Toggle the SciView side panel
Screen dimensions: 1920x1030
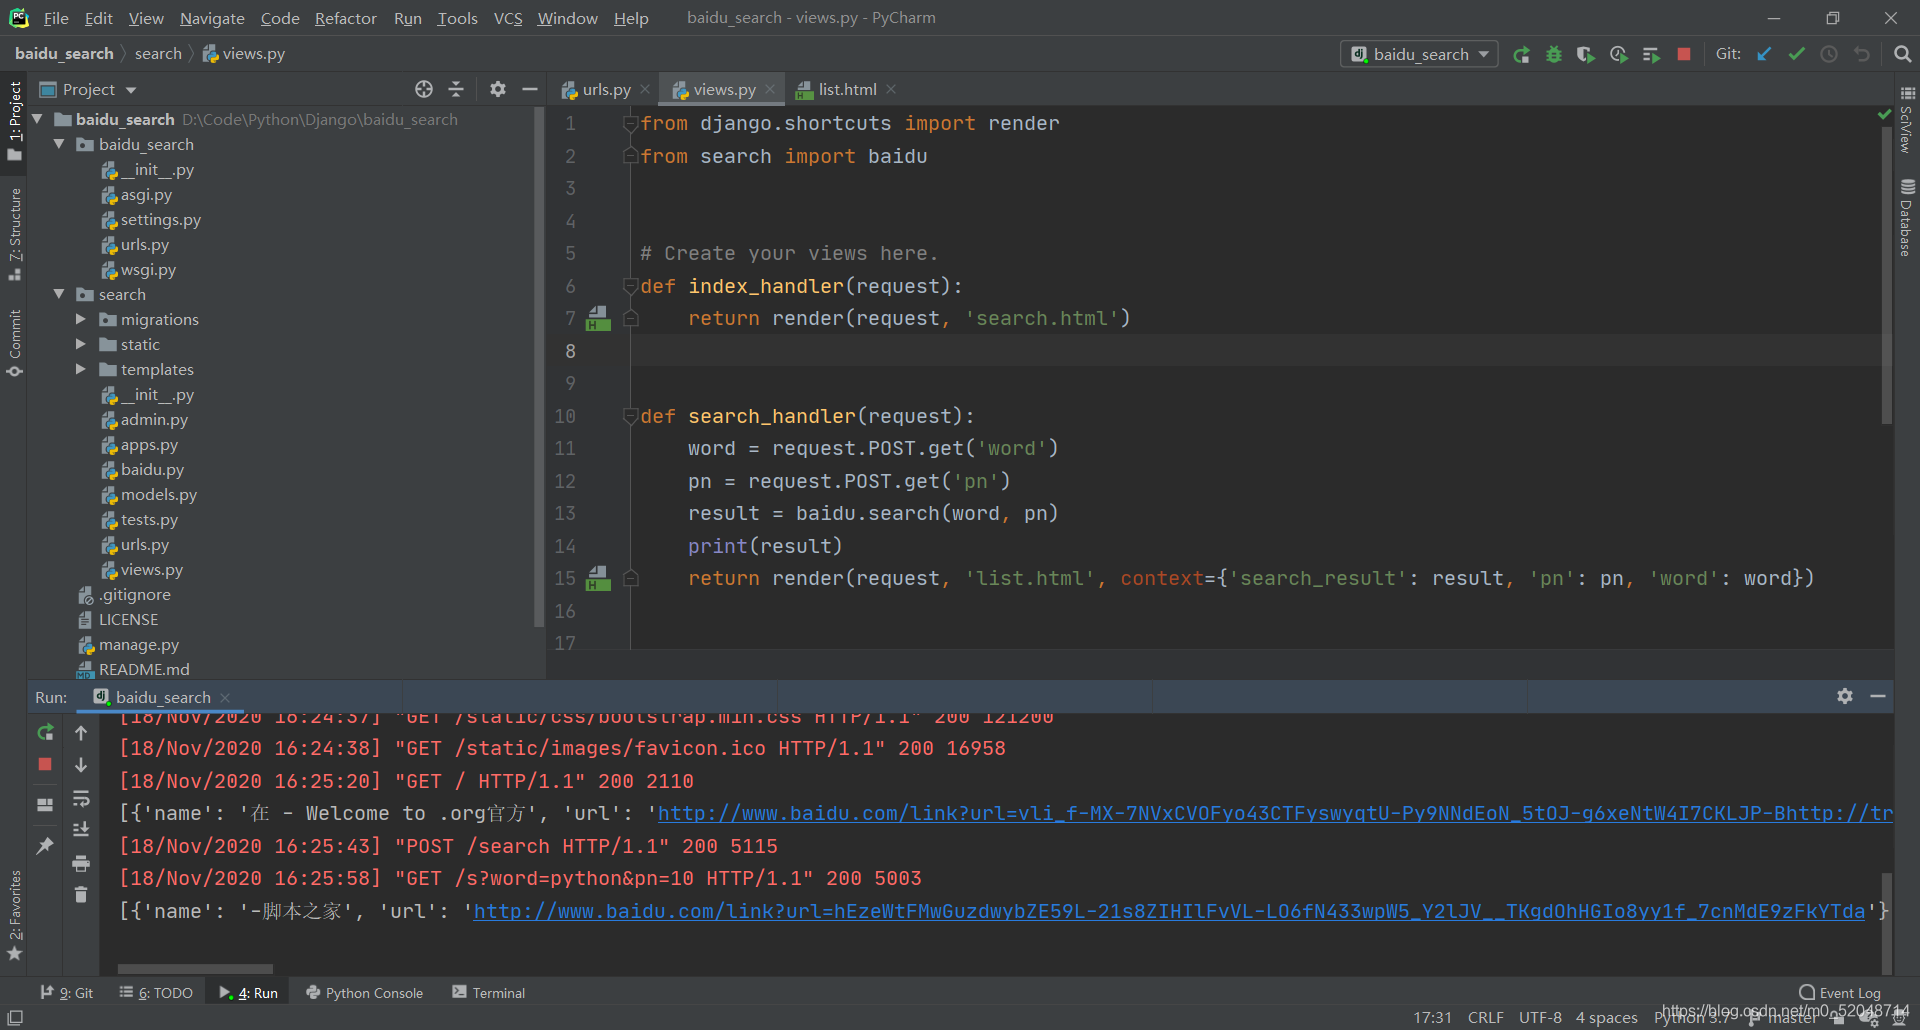point(1906,120)
